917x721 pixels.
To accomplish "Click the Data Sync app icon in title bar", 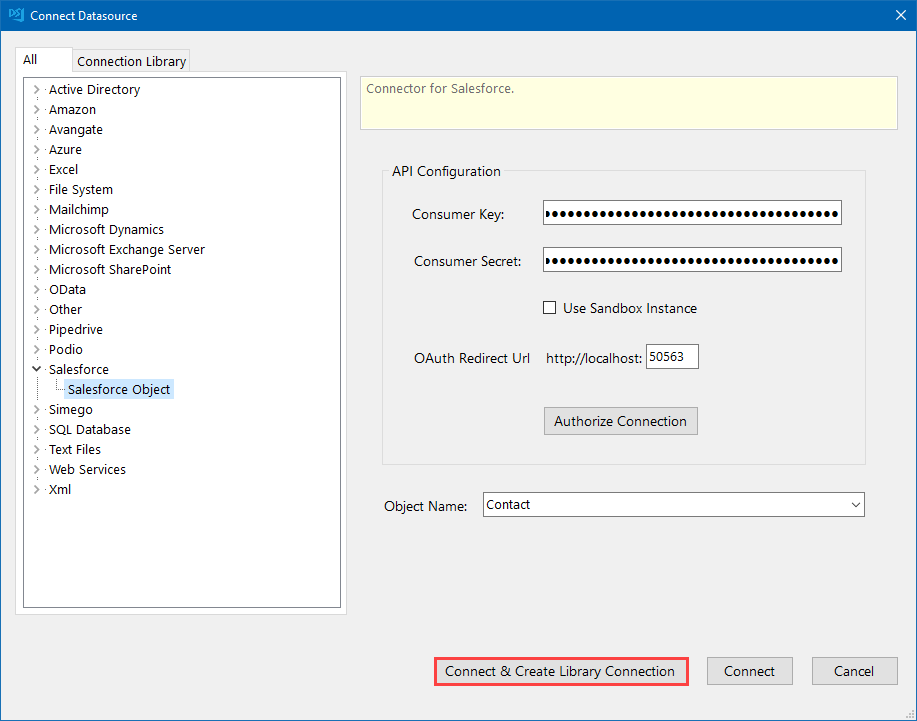I will (x=16, y=15).
